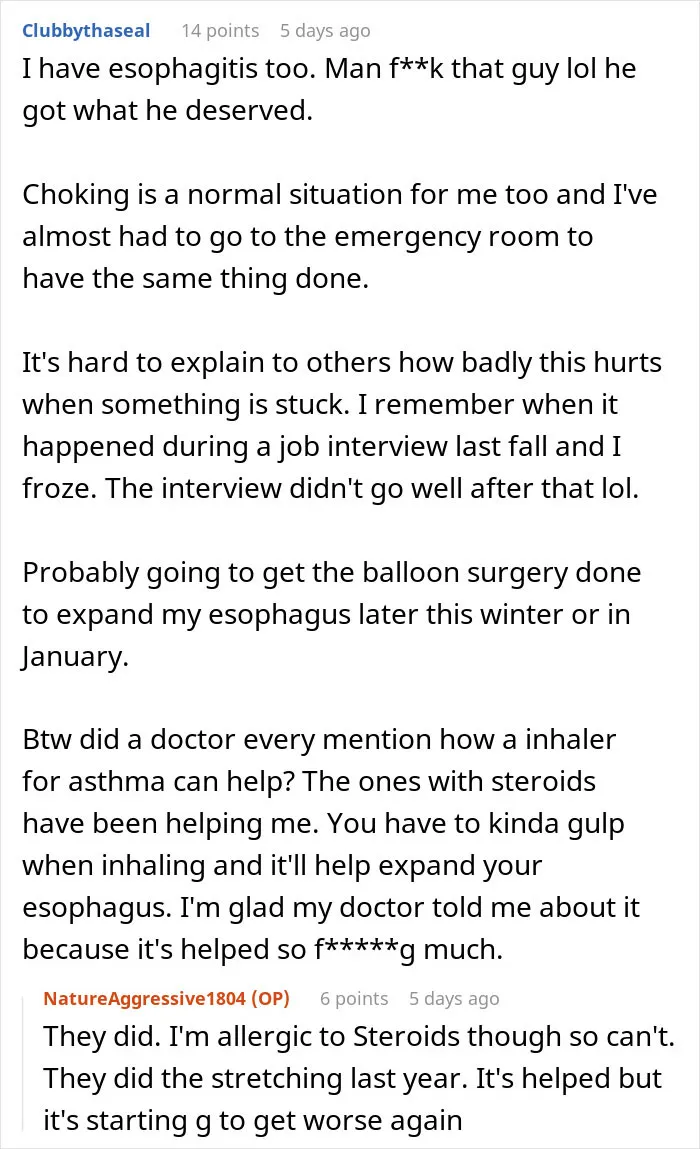Open the reply's '5 days ago' timestamp

[454, 999]
